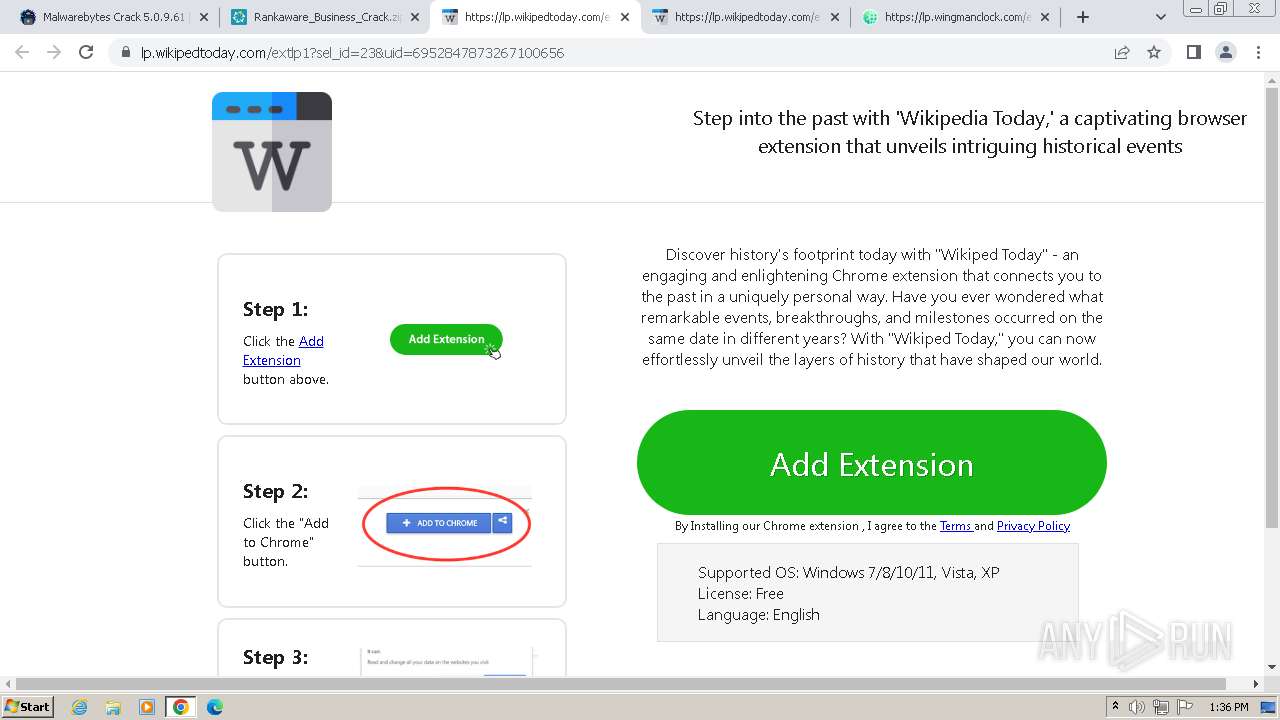Screen dimensions: 1280x720
Task: Click the small green Add Extension button
Action: tap(446, 339)
